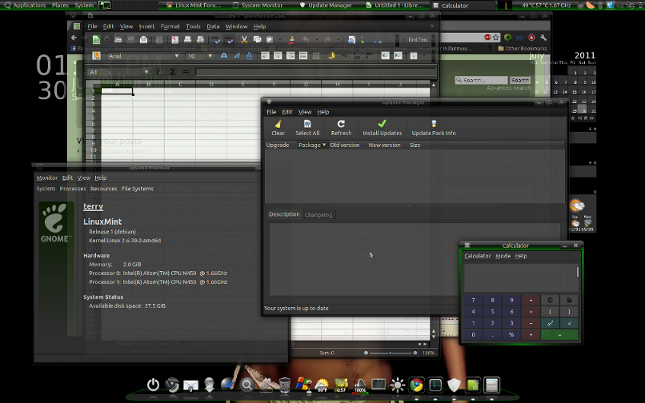This screenshot has width=645, height=403.
Task: Click the shield Update Manager dock icon
Action: click(x=454, y=385)
